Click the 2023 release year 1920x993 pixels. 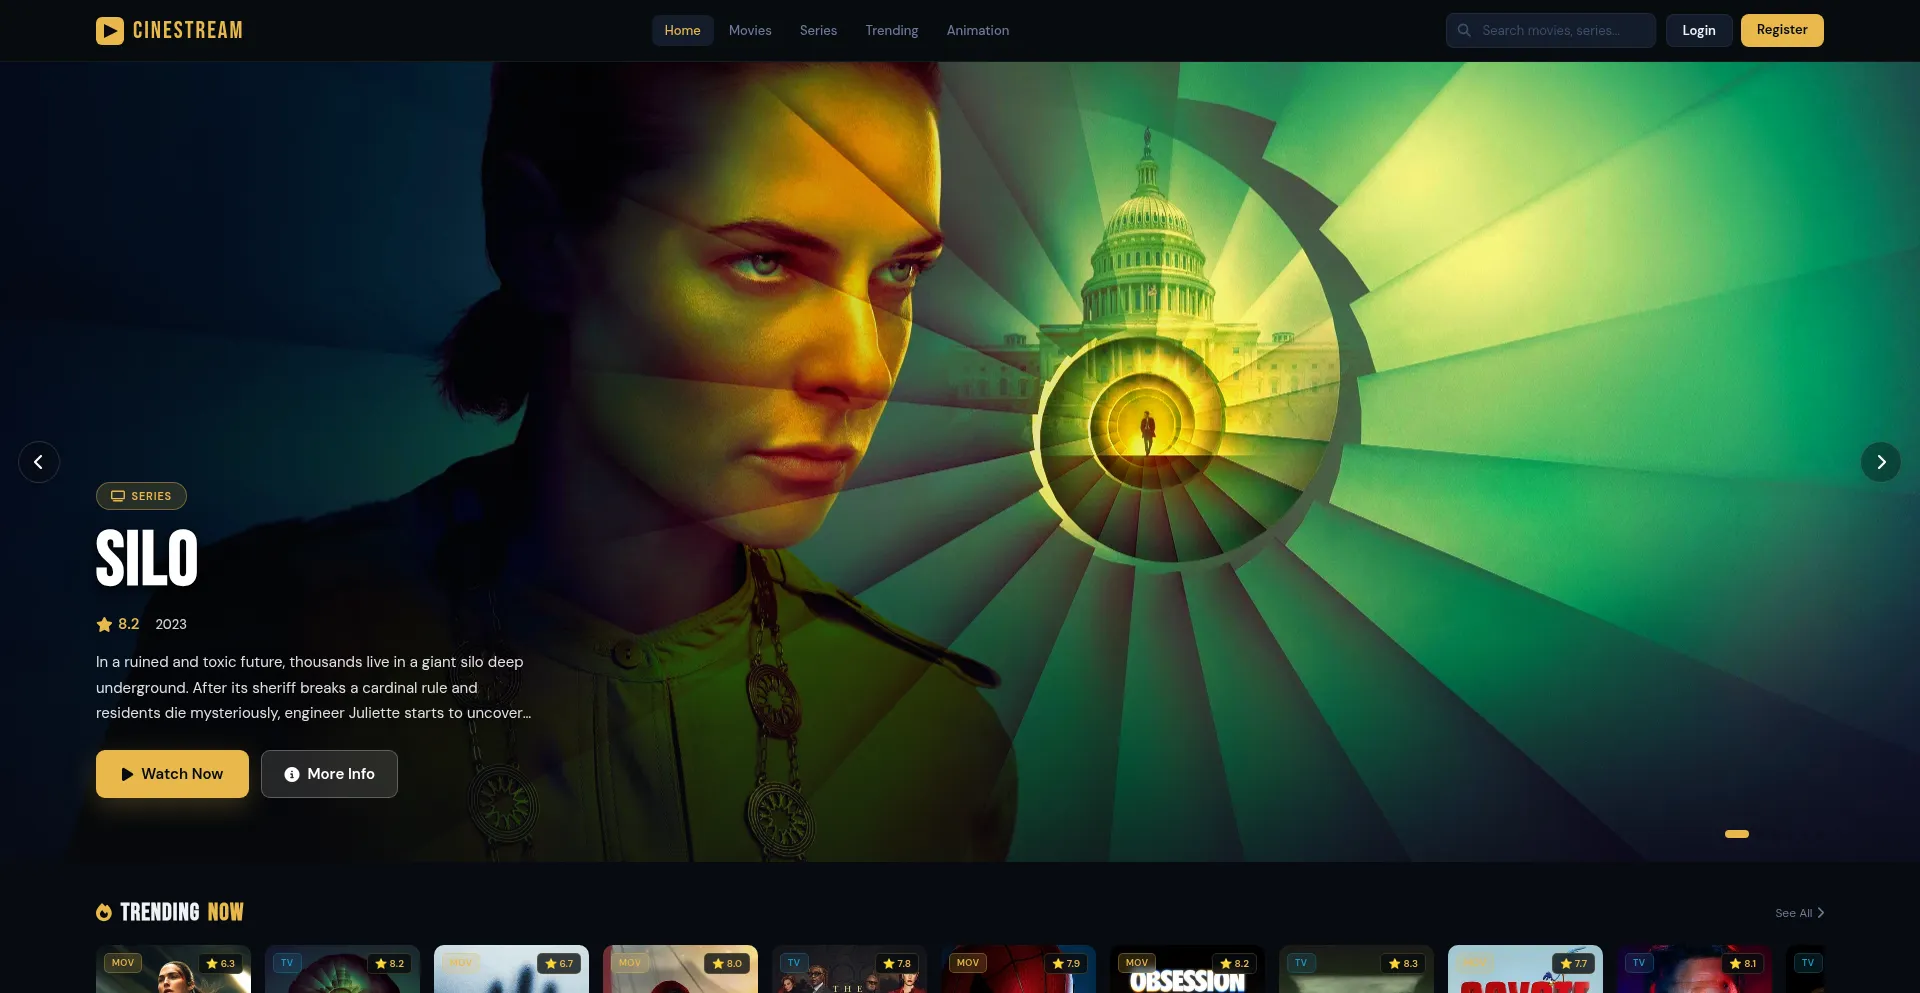[x=171, y=624]
